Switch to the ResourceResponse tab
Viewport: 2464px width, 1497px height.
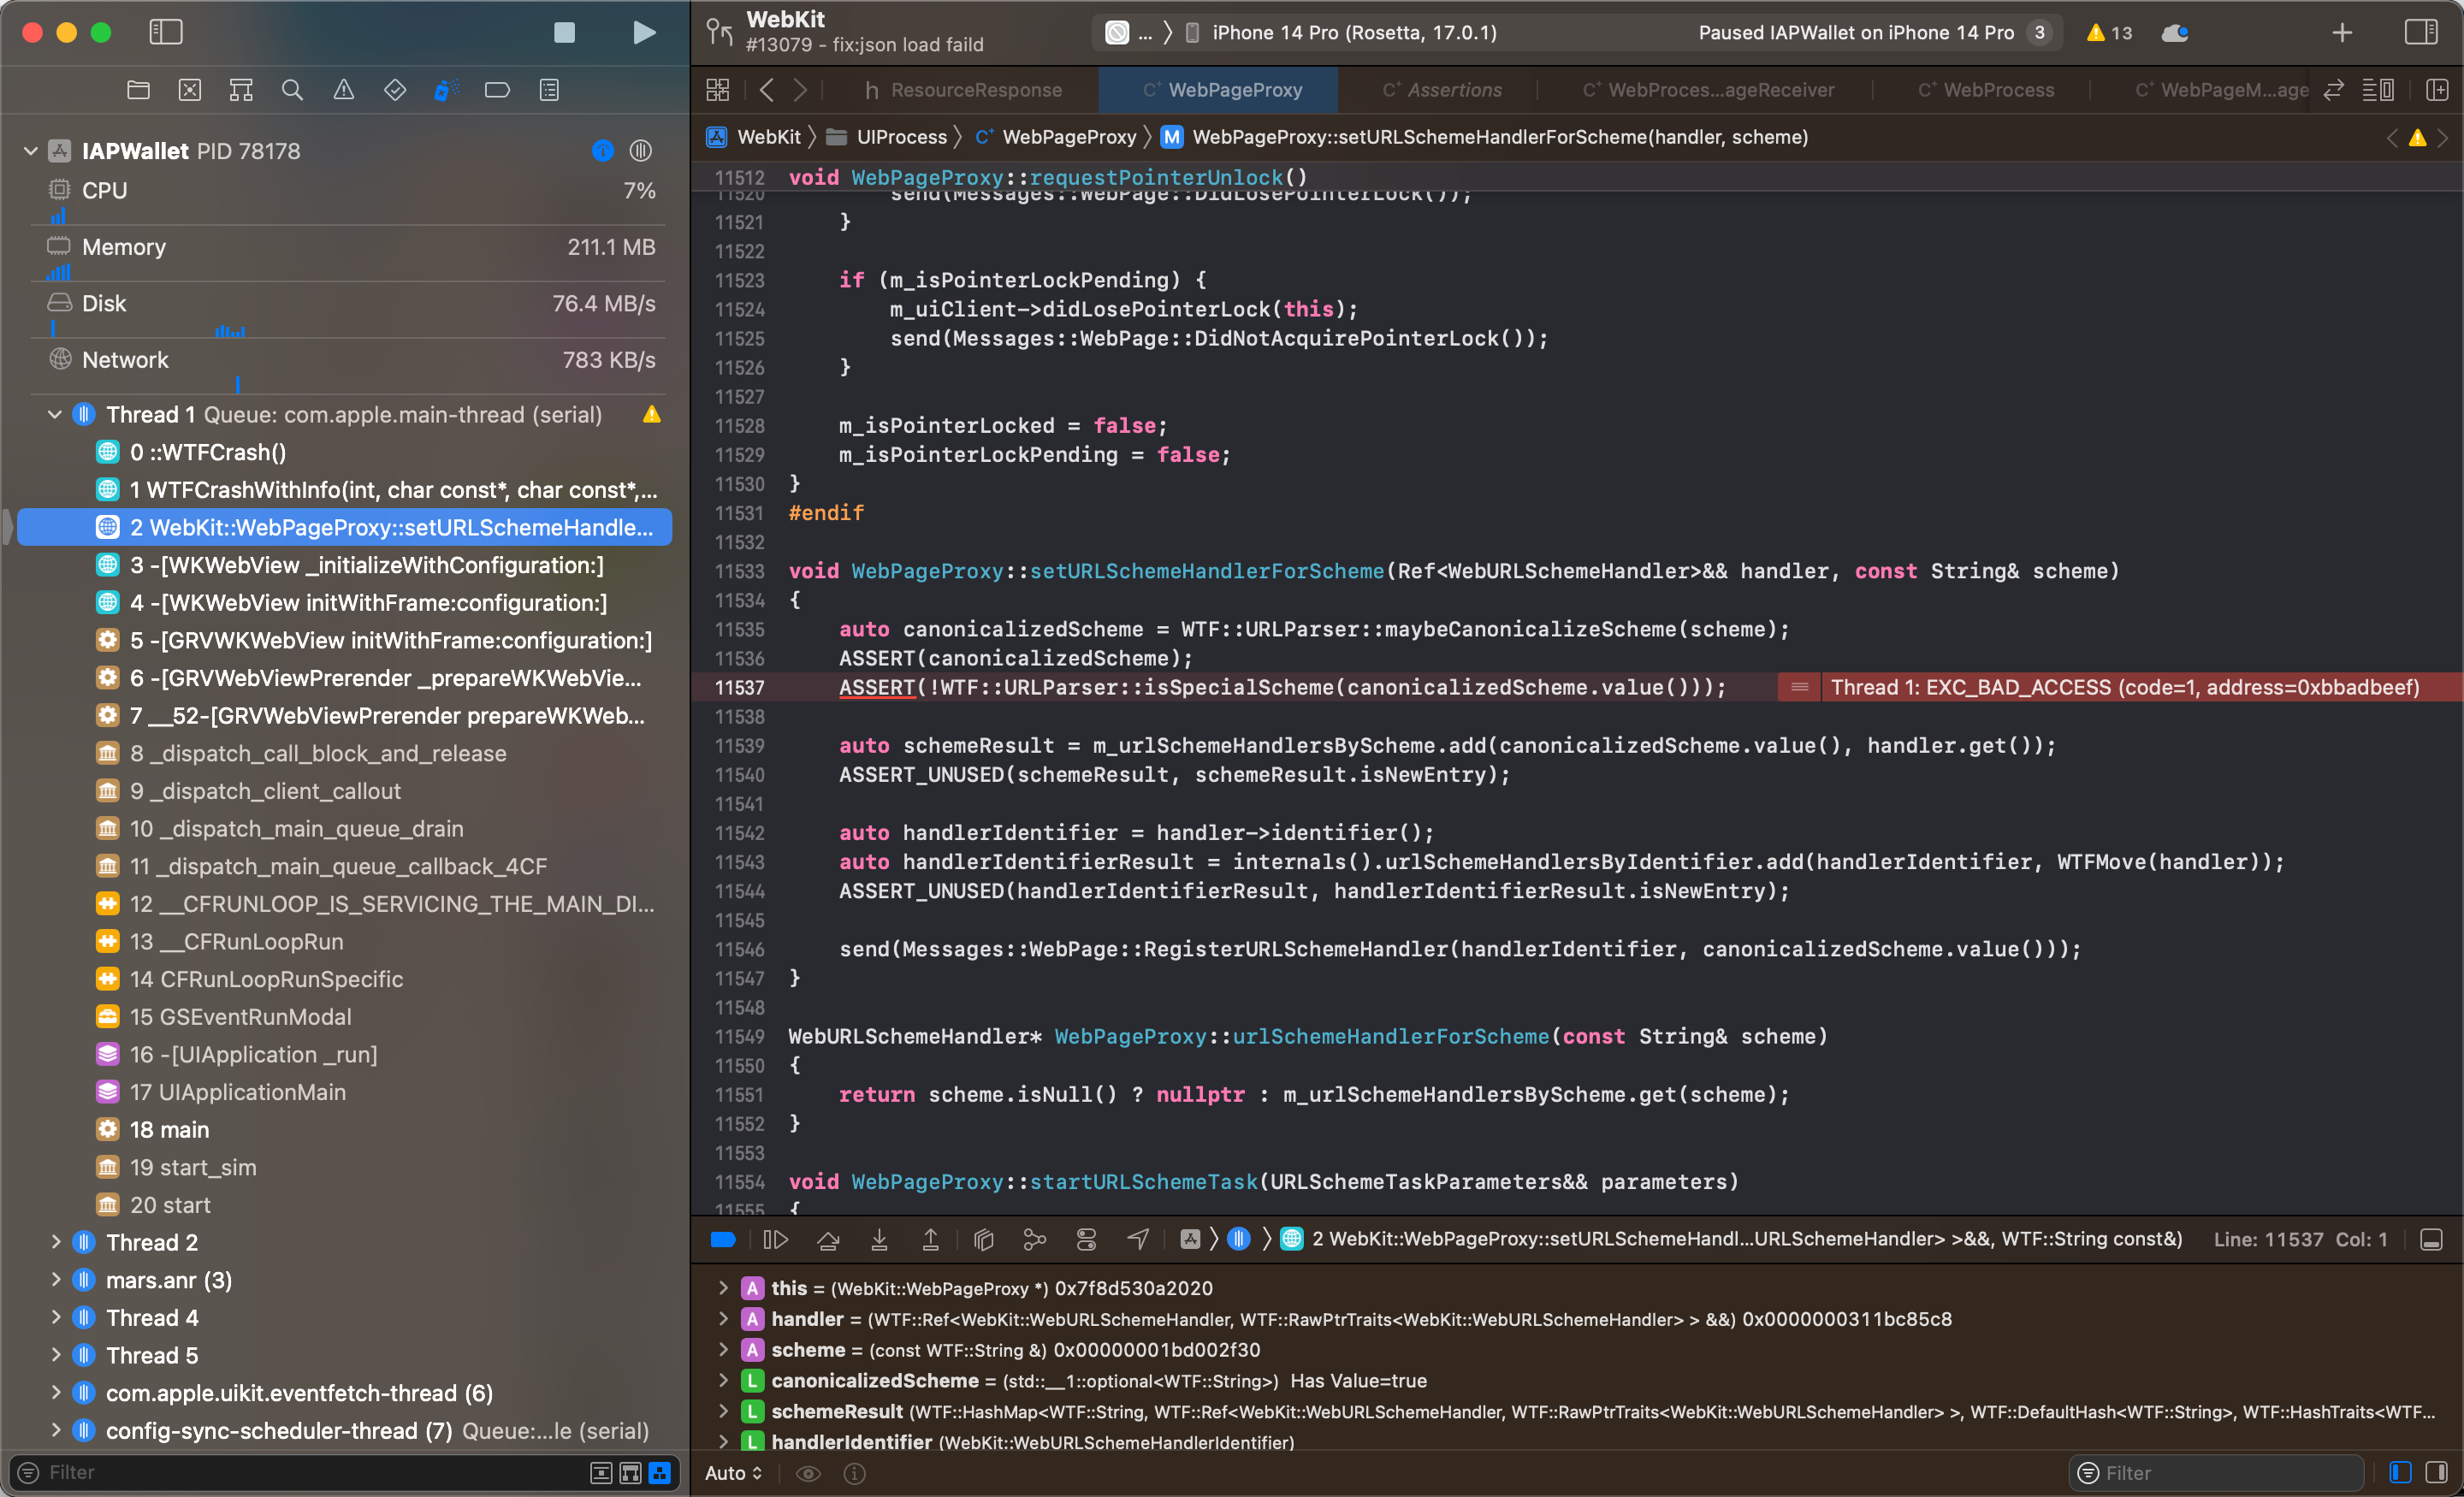click(962, 90)
